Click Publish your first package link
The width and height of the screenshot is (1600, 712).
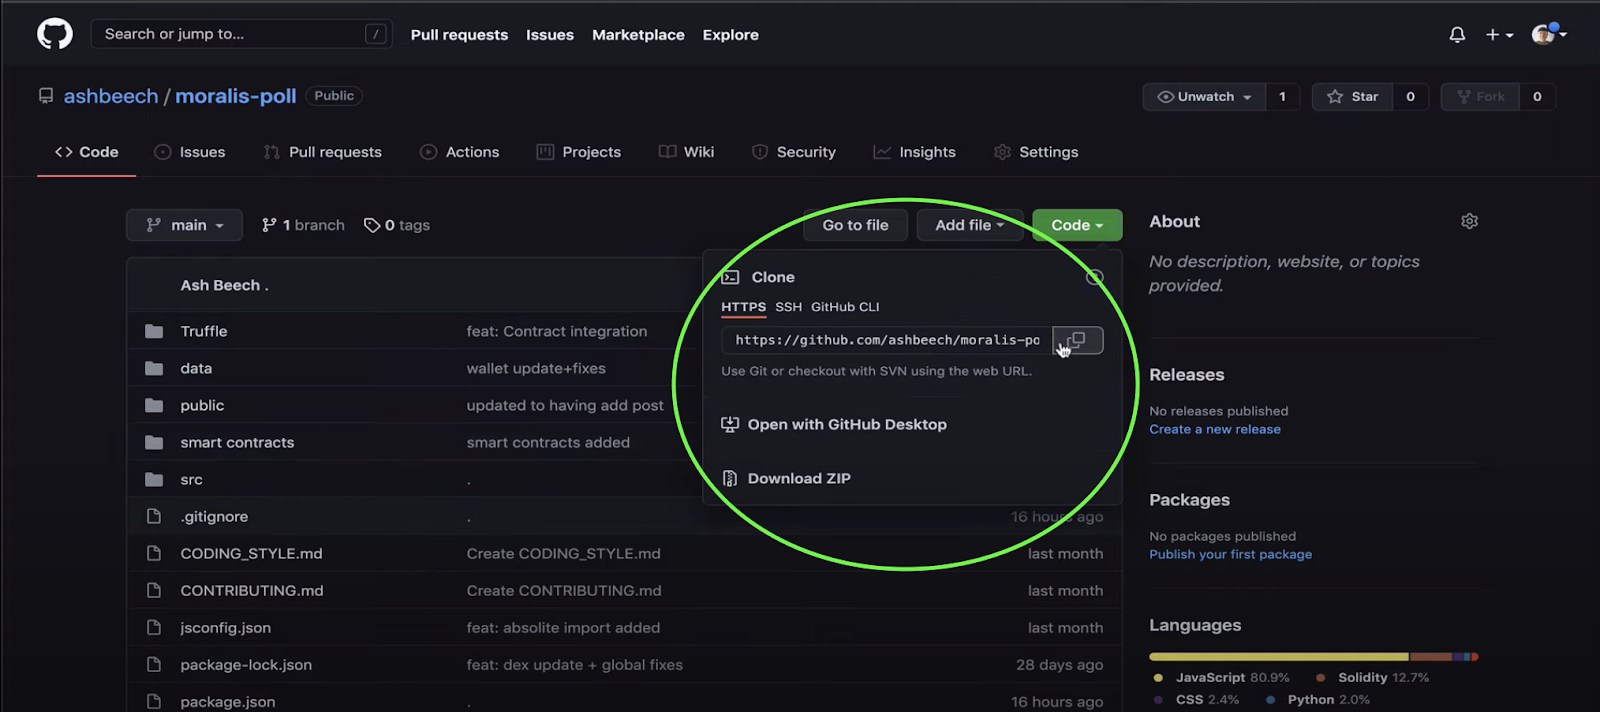click(1230, 554)
